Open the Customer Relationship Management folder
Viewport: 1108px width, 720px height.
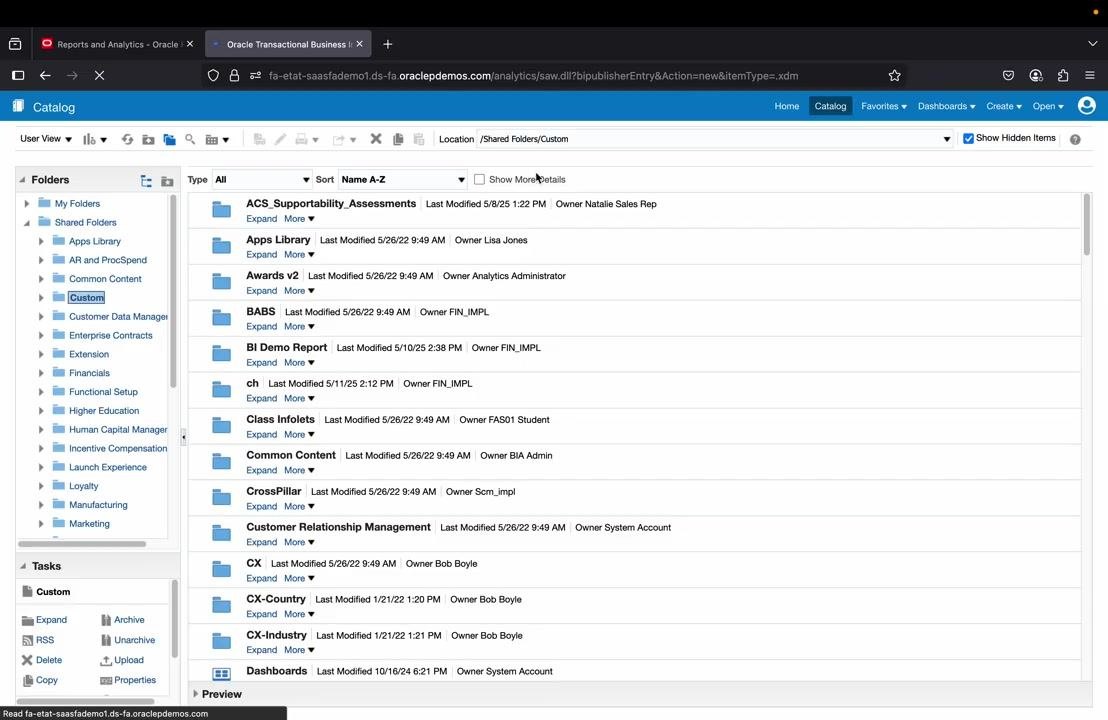(x=338, y=527)
